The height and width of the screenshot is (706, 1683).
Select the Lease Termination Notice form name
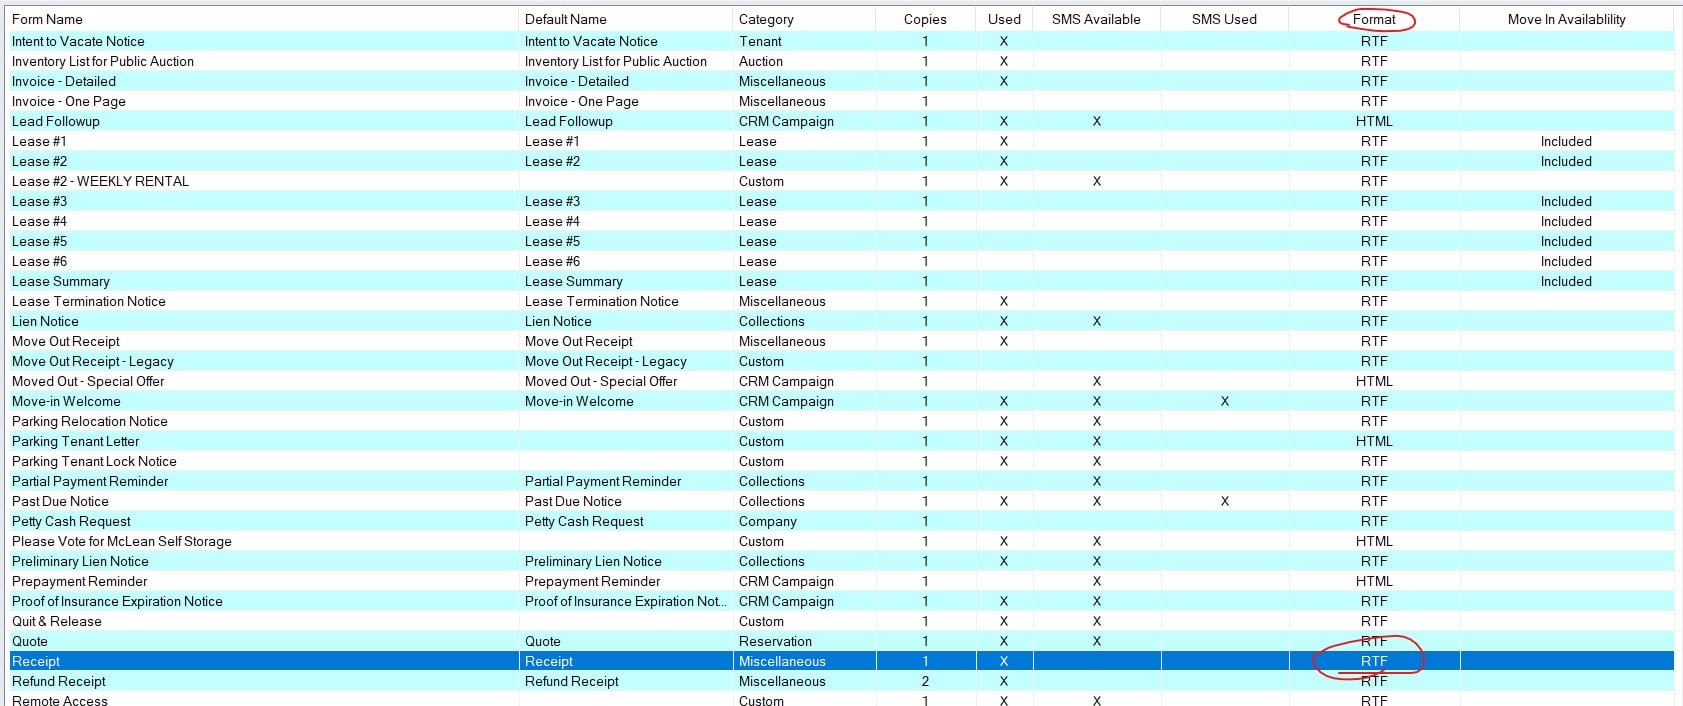[89, 301]
